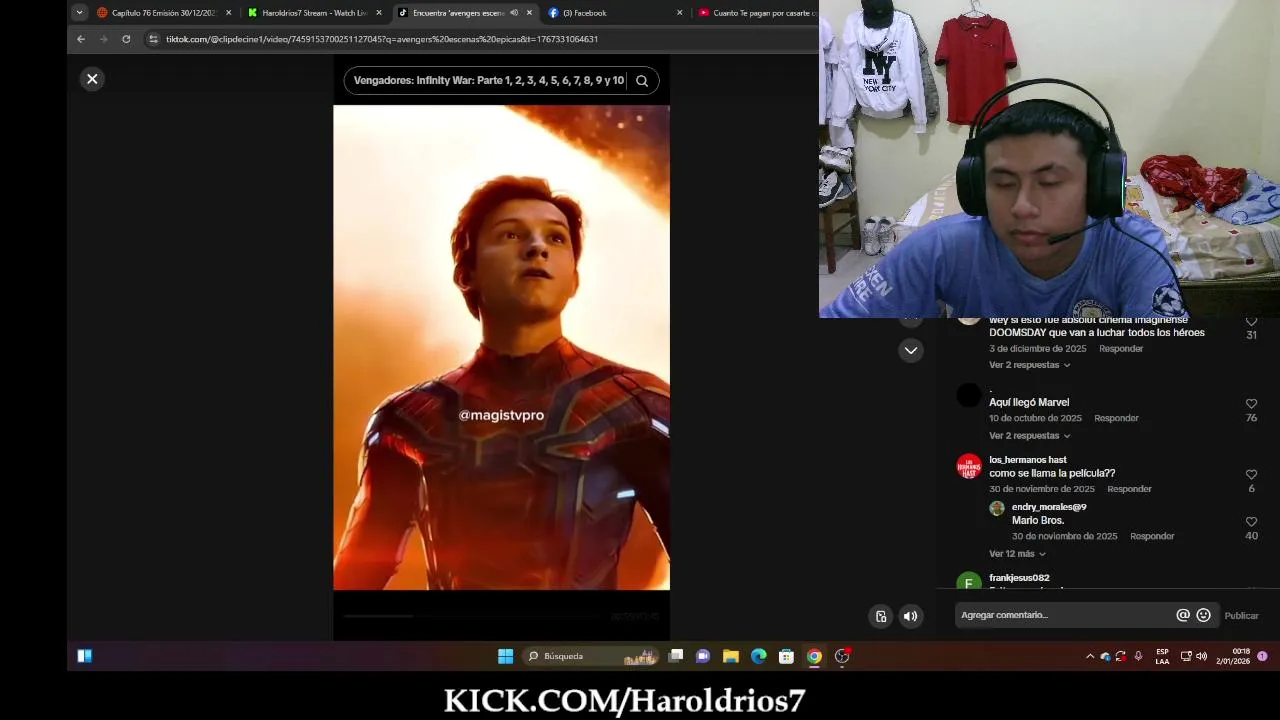Open los_hermanos hast profile name
Image resolution: width=1280 pixels, height=720 pixels.
[1028, 460]
